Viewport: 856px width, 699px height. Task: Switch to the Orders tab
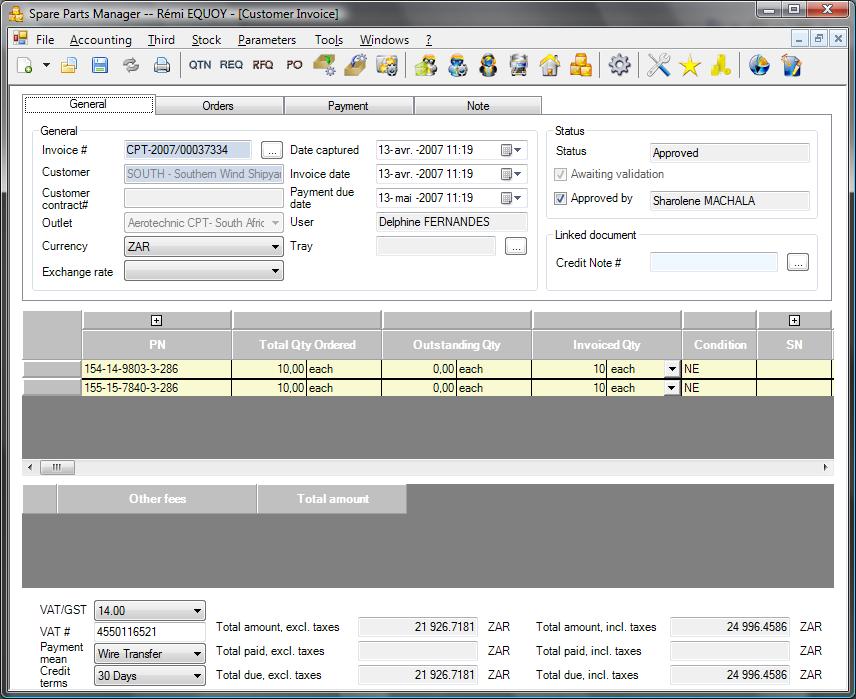218,106
